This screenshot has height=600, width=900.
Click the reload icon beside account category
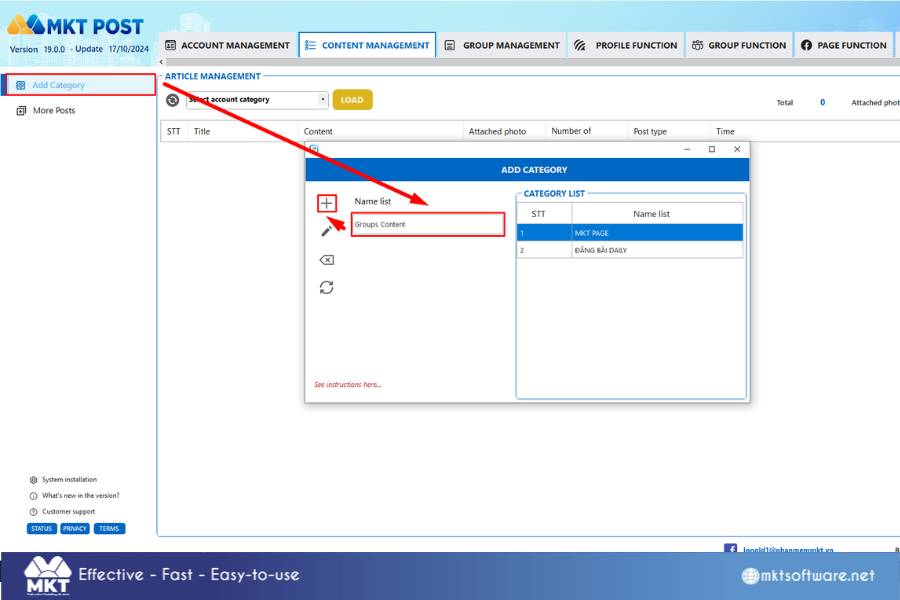tap(173, 100)
